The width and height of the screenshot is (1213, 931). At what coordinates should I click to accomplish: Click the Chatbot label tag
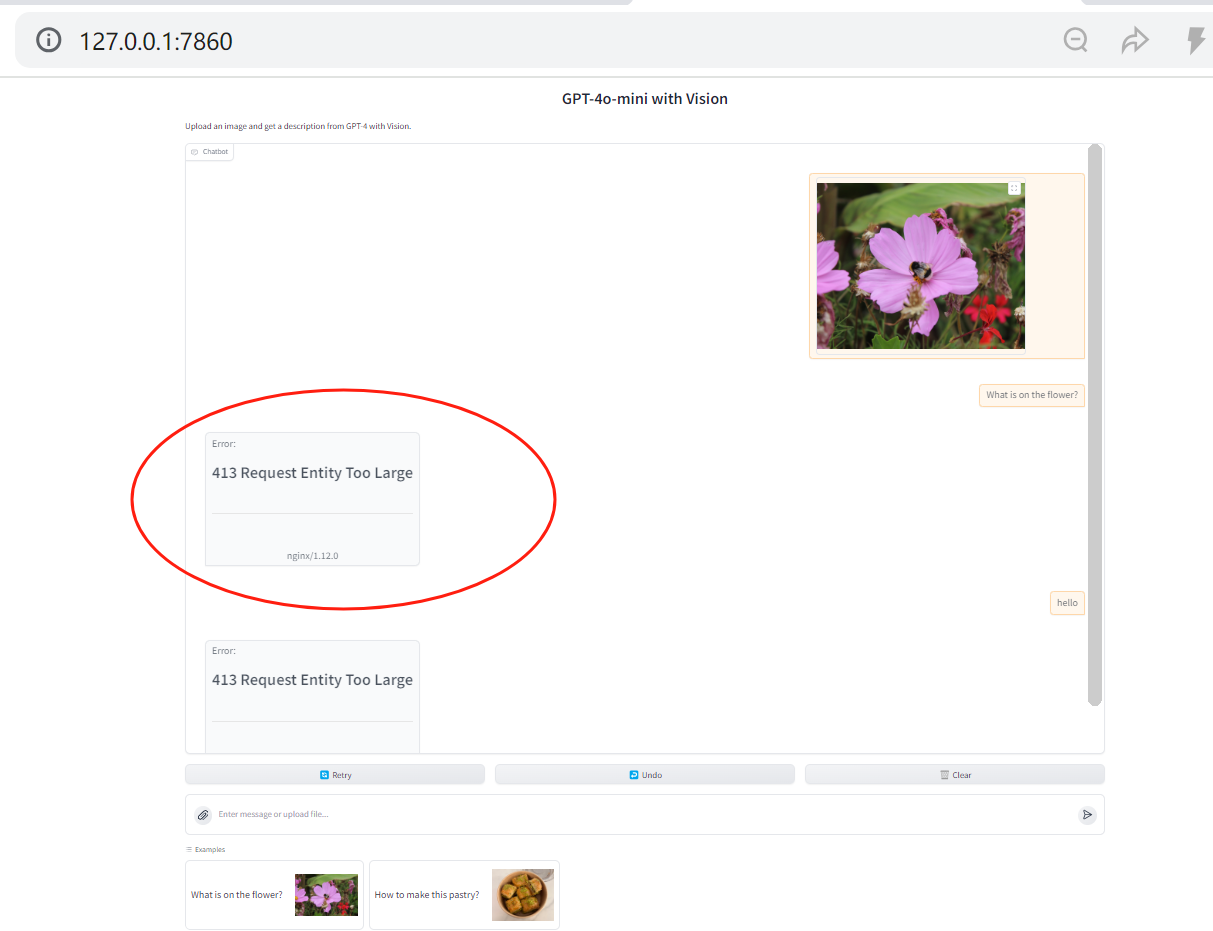pos(209,152)
